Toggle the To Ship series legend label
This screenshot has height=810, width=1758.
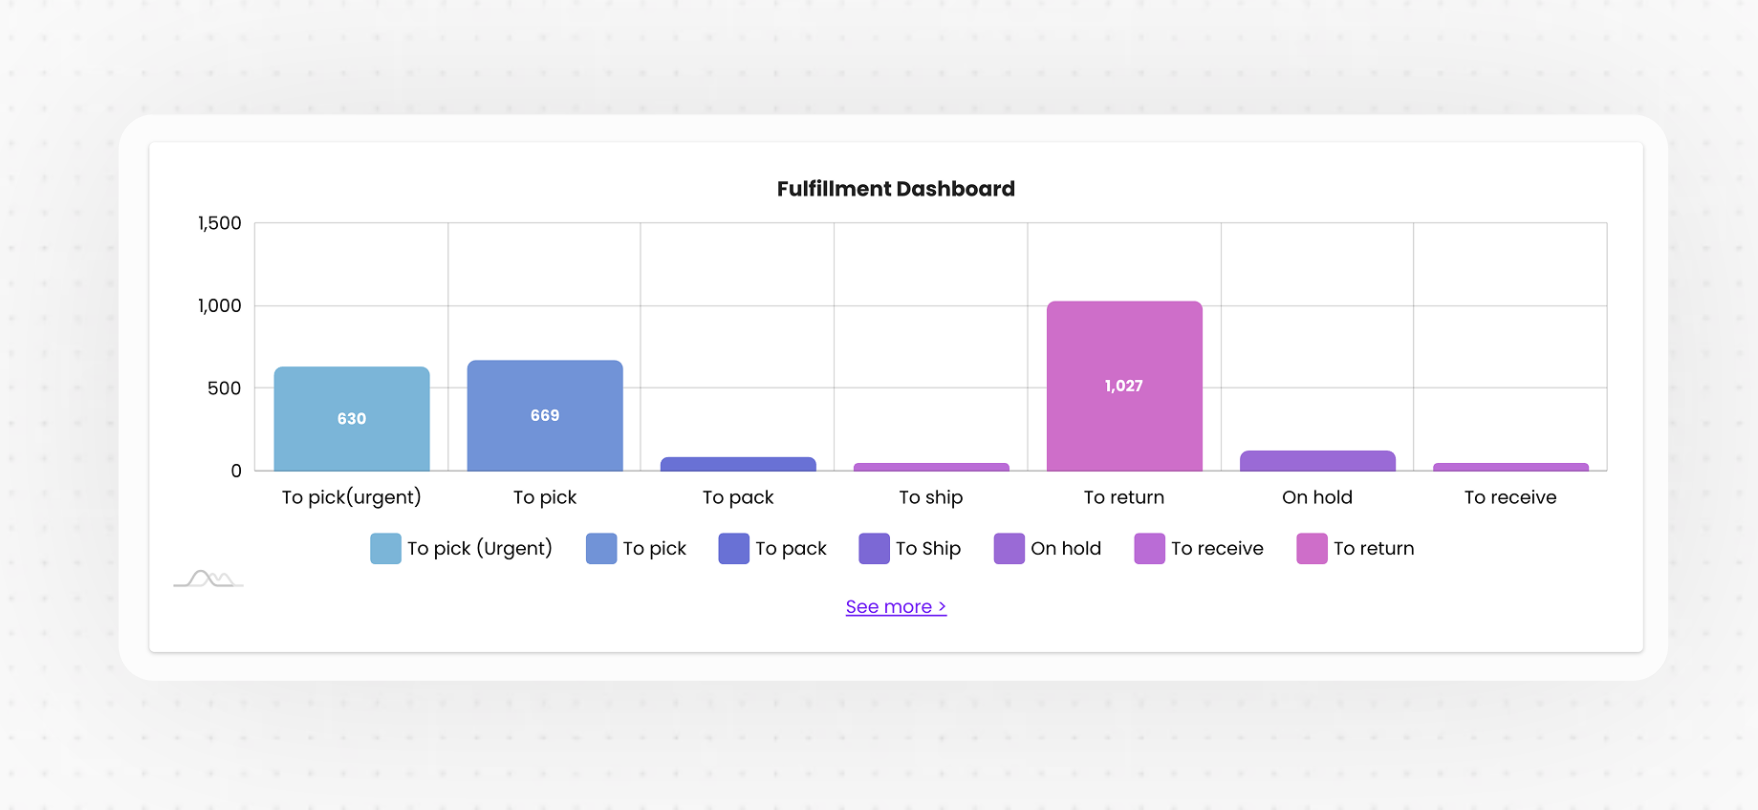click(927, 549)
